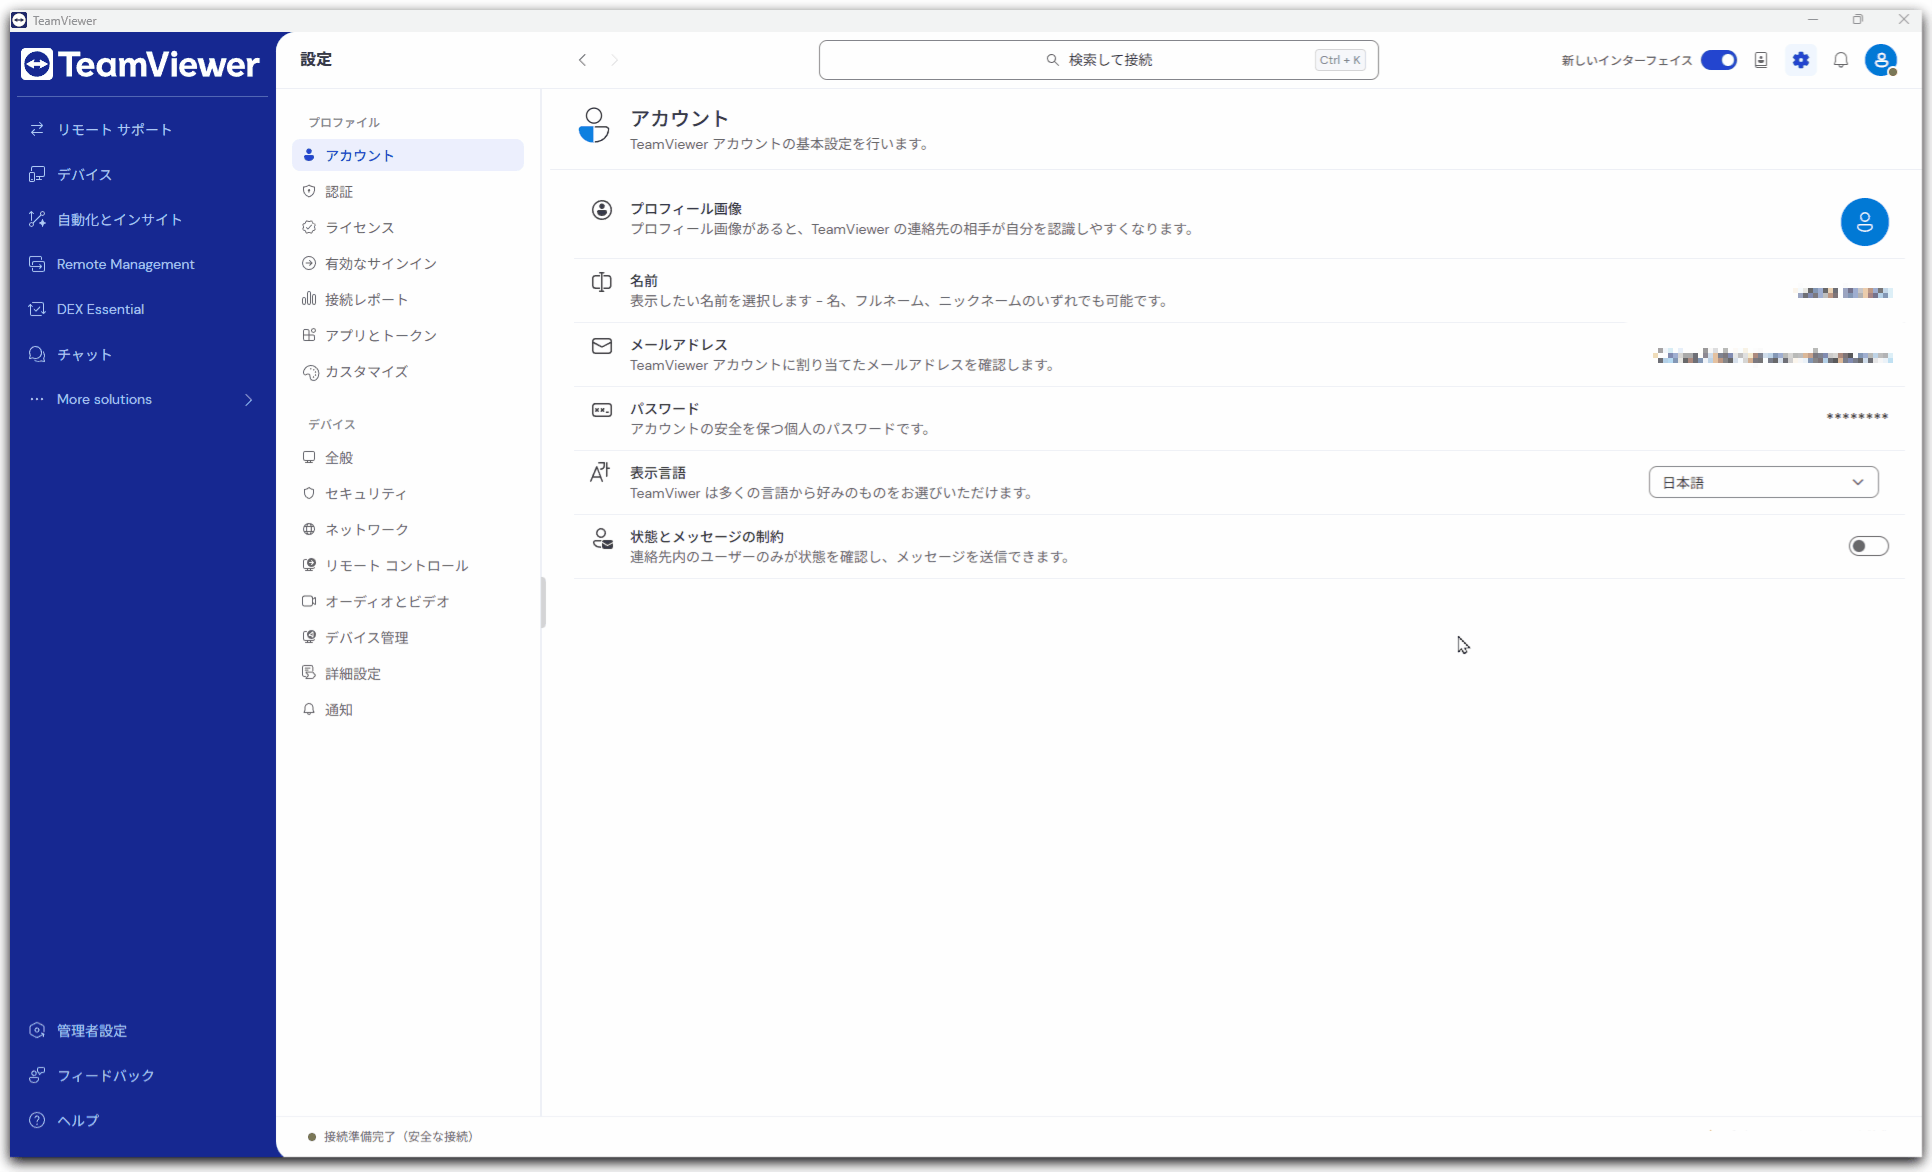
Task: Click the large profile picture avatar
Action: [1864, 222]
